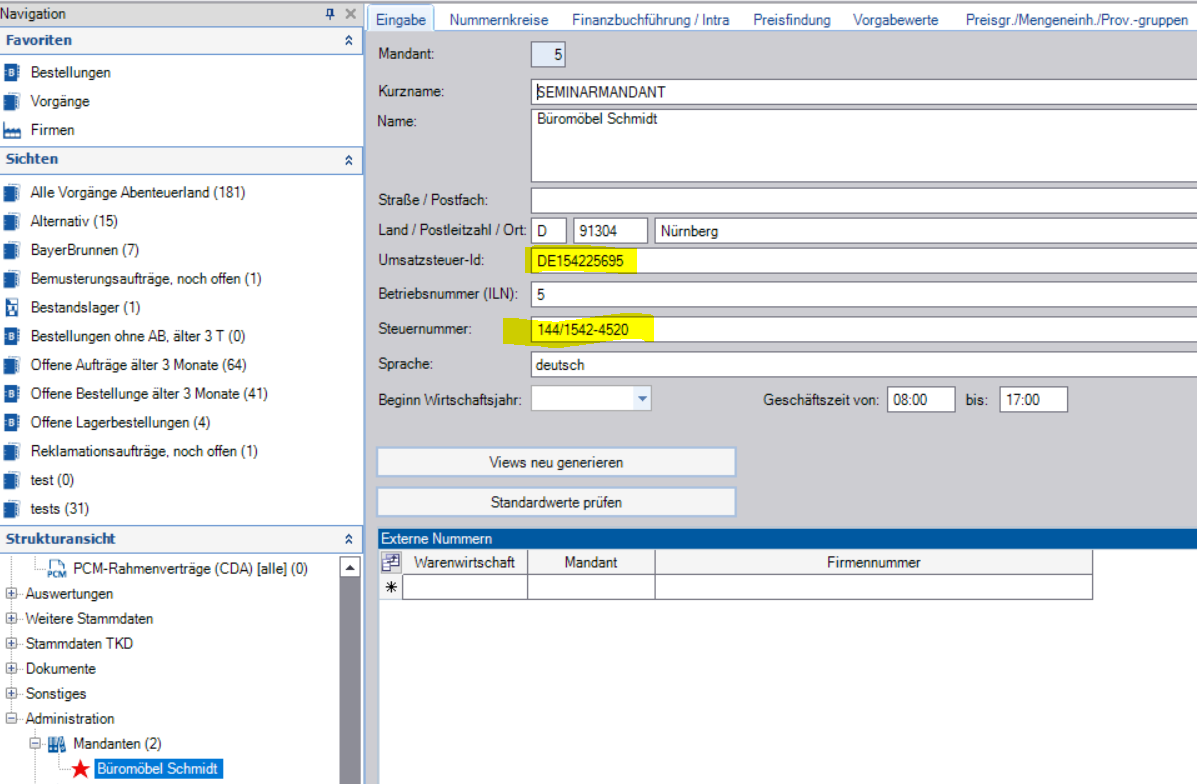The image size is (1197, 784).
Task: Click the pin icon in Navigation header
Action: tap(331, 14)
